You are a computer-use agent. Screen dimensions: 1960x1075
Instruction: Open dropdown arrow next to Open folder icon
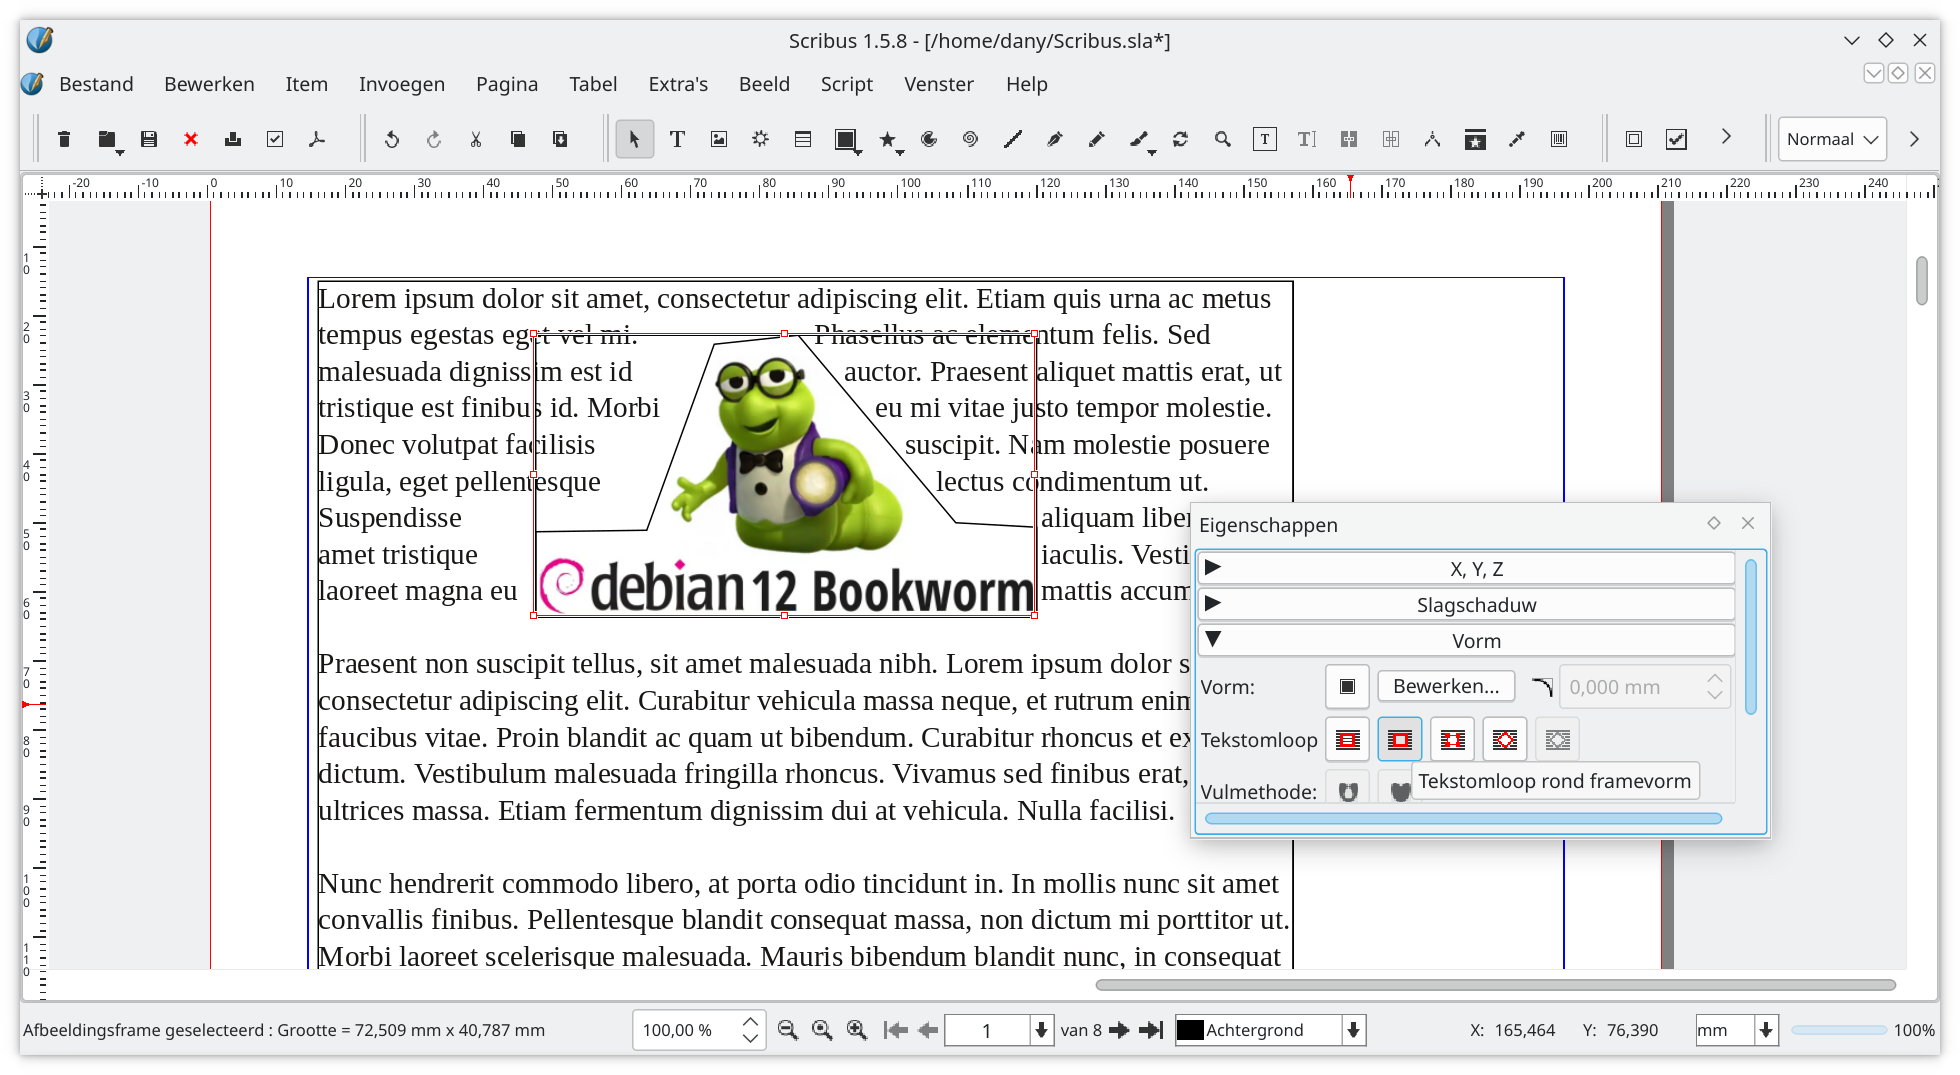click(120, 152)
